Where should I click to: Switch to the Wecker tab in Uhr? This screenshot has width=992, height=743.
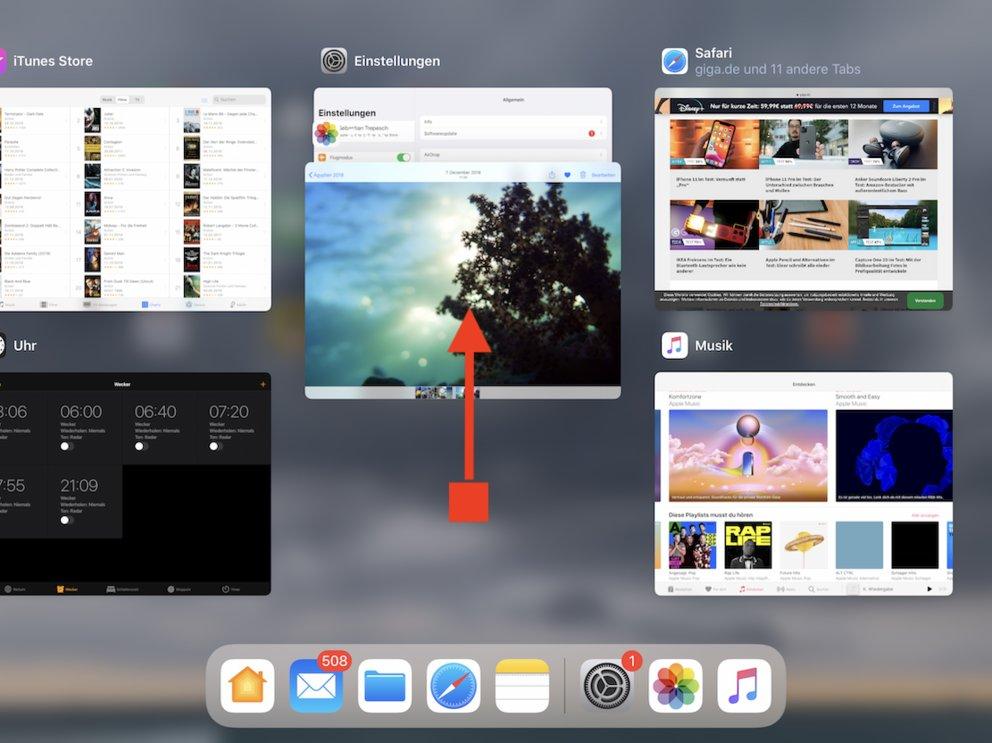click(67, 589)
